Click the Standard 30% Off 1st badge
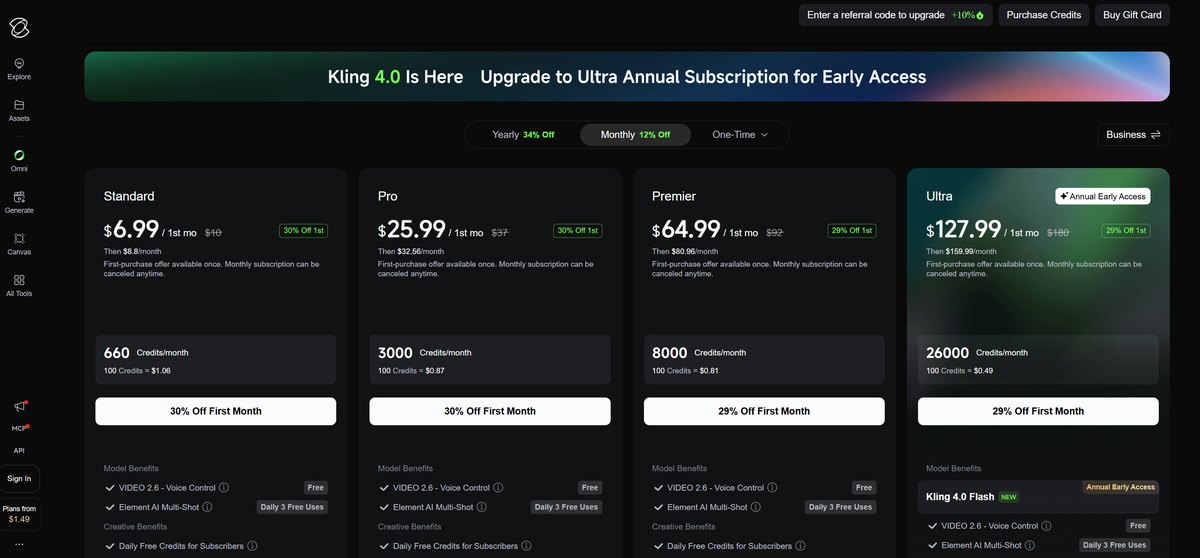1200x558 pixels. tap(303, 231)
